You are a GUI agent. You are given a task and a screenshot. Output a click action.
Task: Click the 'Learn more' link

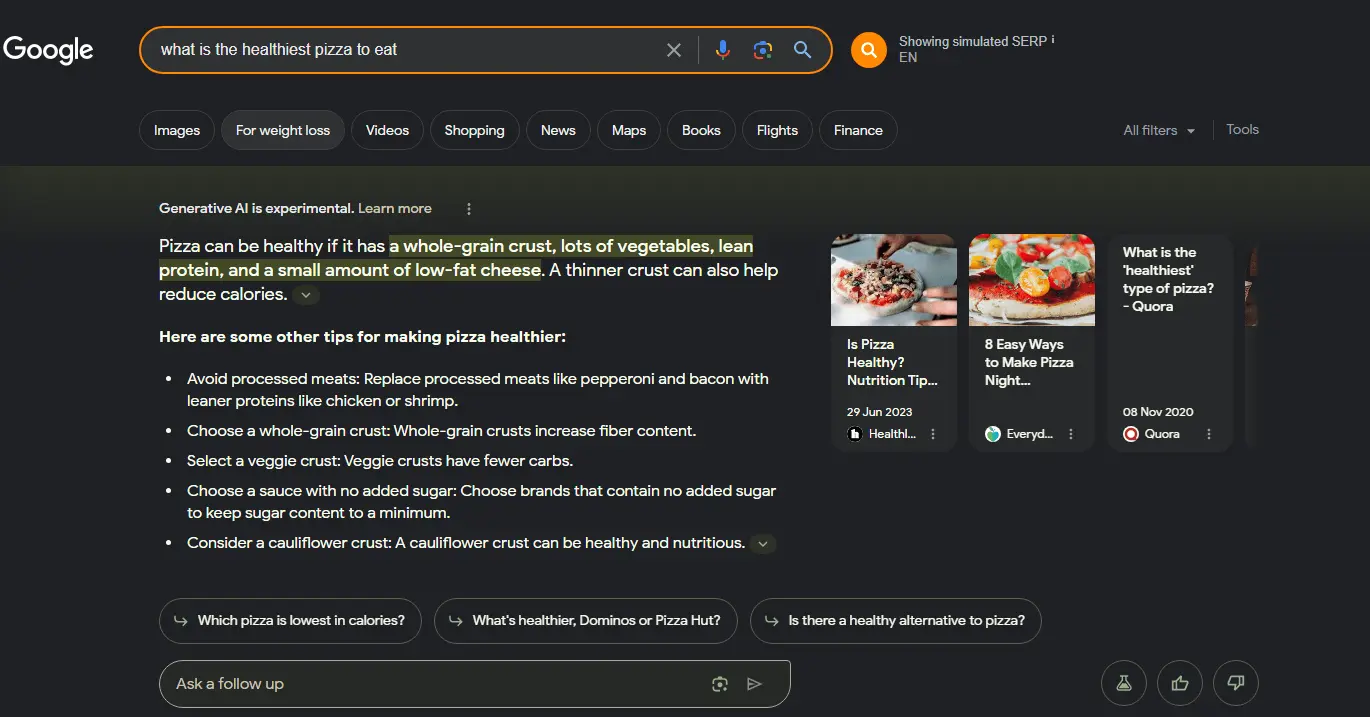point(395,209)
